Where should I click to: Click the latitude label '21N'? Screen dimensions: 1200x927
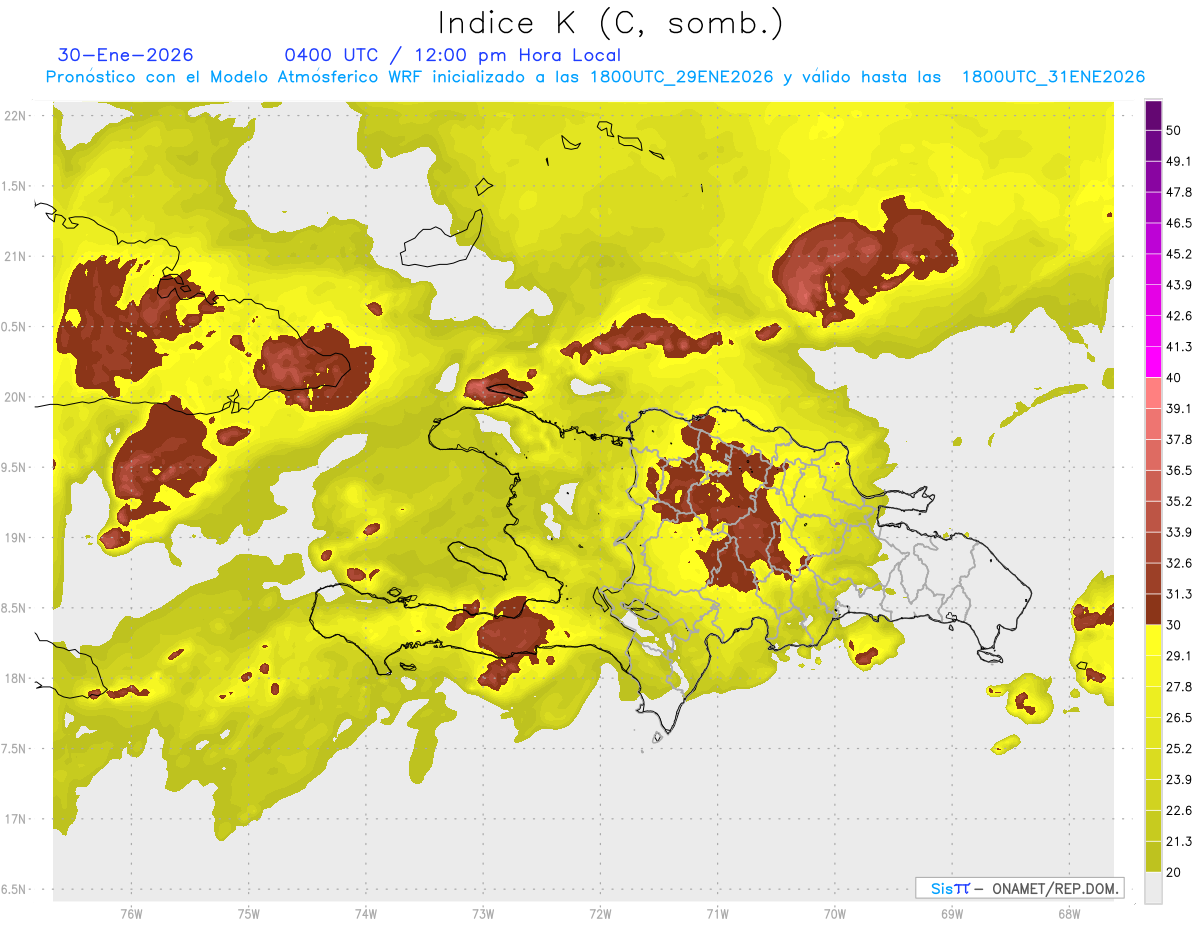coord(16,256)
